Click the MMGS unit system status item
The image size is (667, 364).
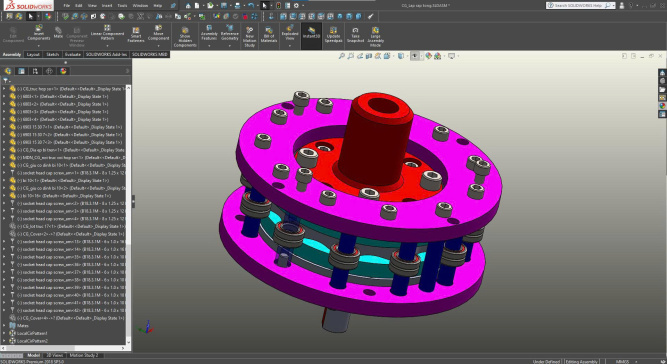coord(622,361)
